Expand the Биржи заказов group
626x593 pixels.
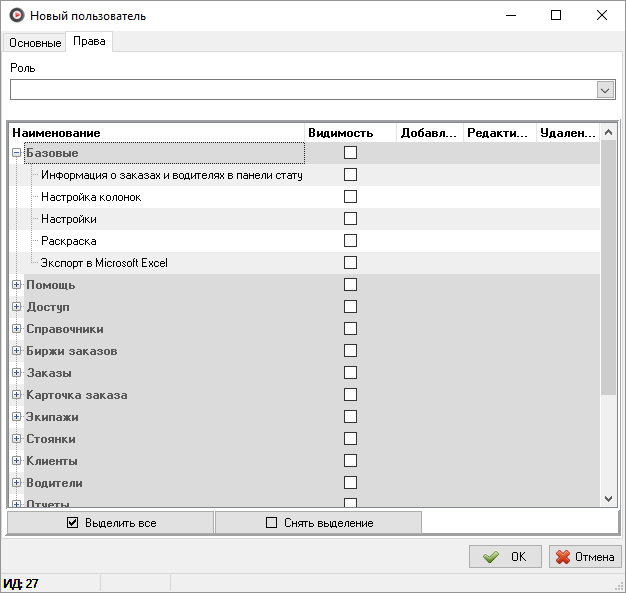tap(16, 351)
